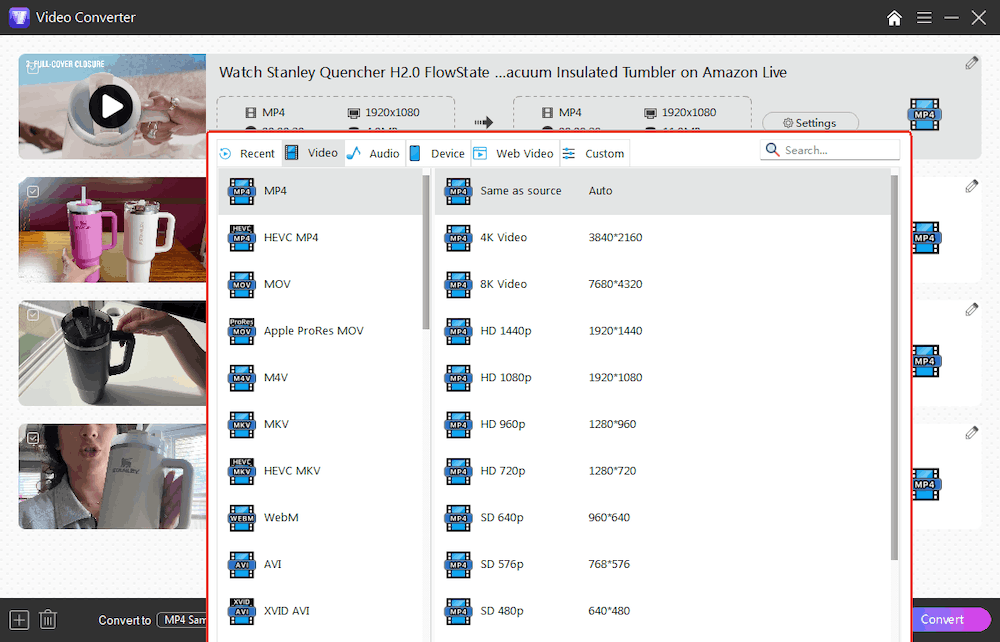This screenshot has width=1000, height=642.
Task: Switch to the Video tab
Action: 312,153
